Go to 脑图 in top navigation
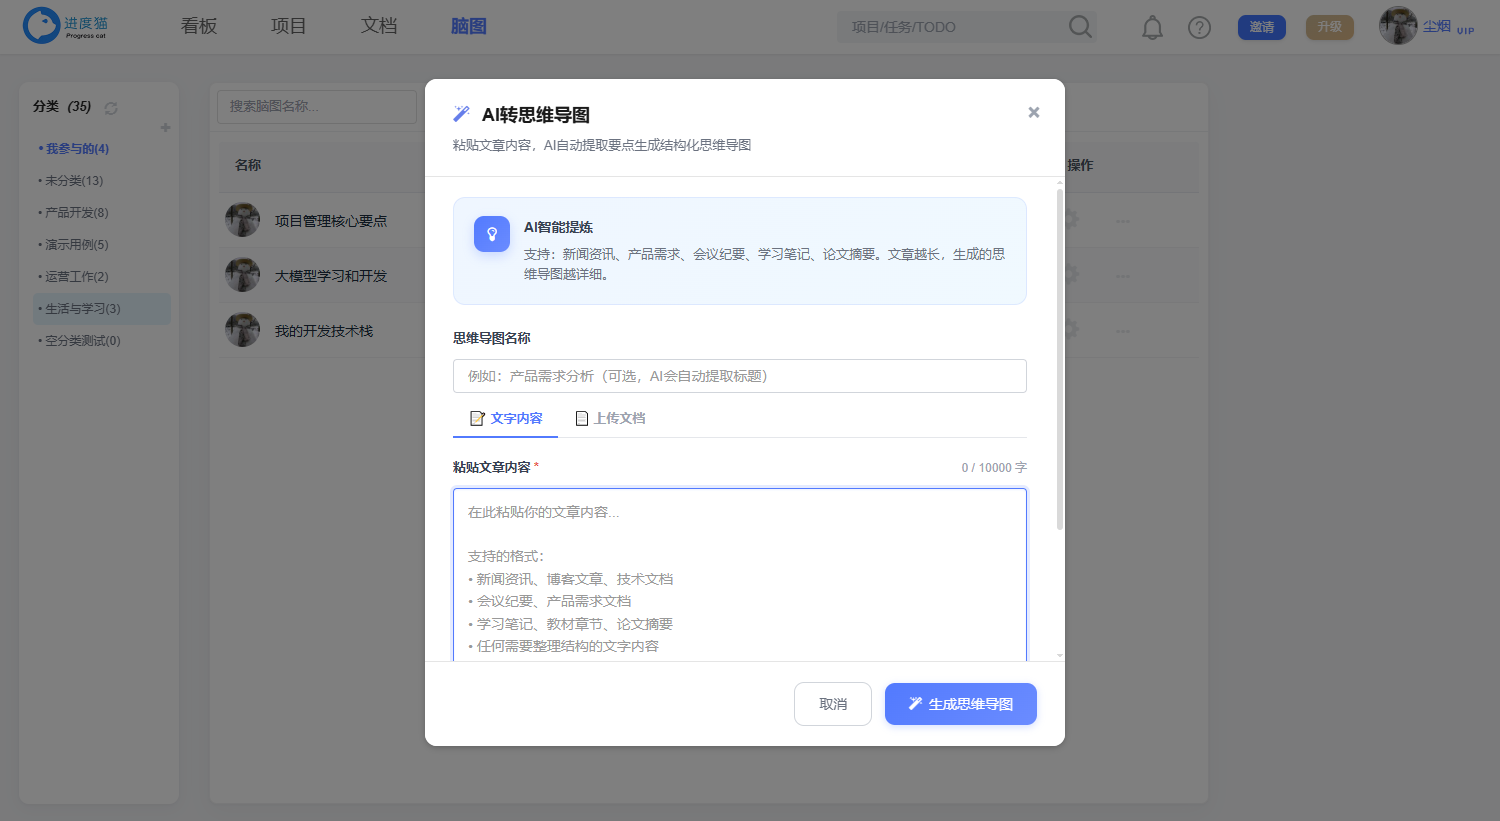This screenshot has width=1500, height=821. tap(468, 26)
